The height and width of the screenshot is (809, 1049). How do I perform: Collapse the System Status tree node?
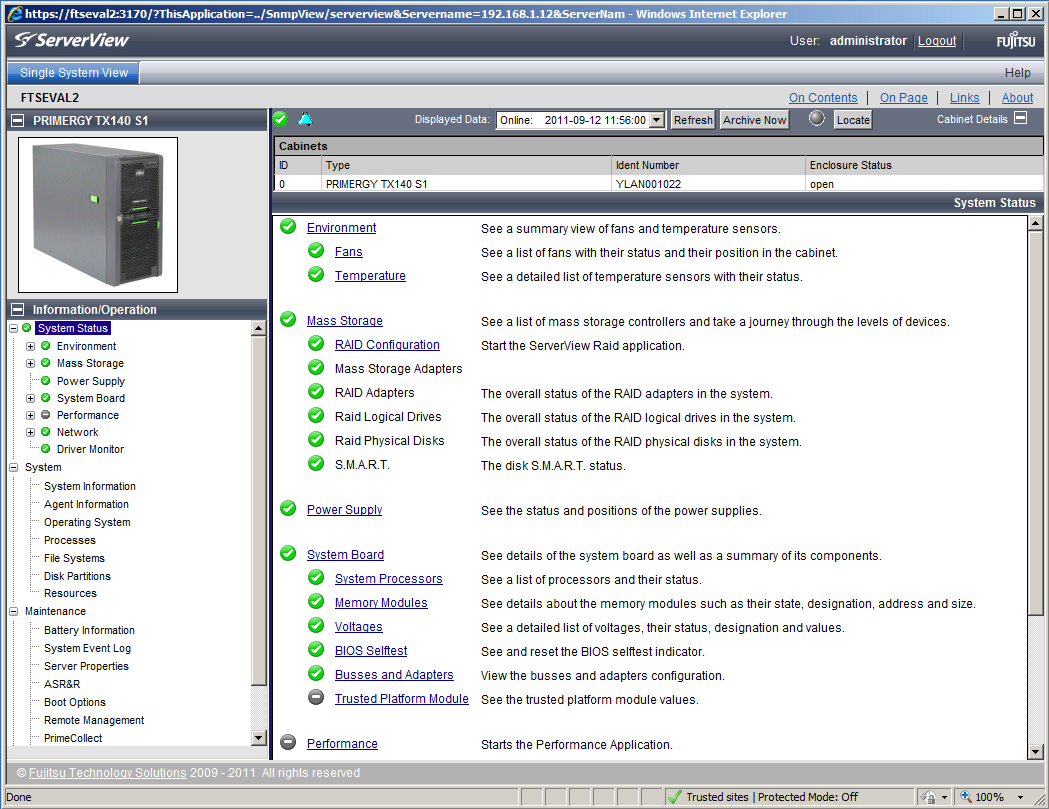click(13, 328)
